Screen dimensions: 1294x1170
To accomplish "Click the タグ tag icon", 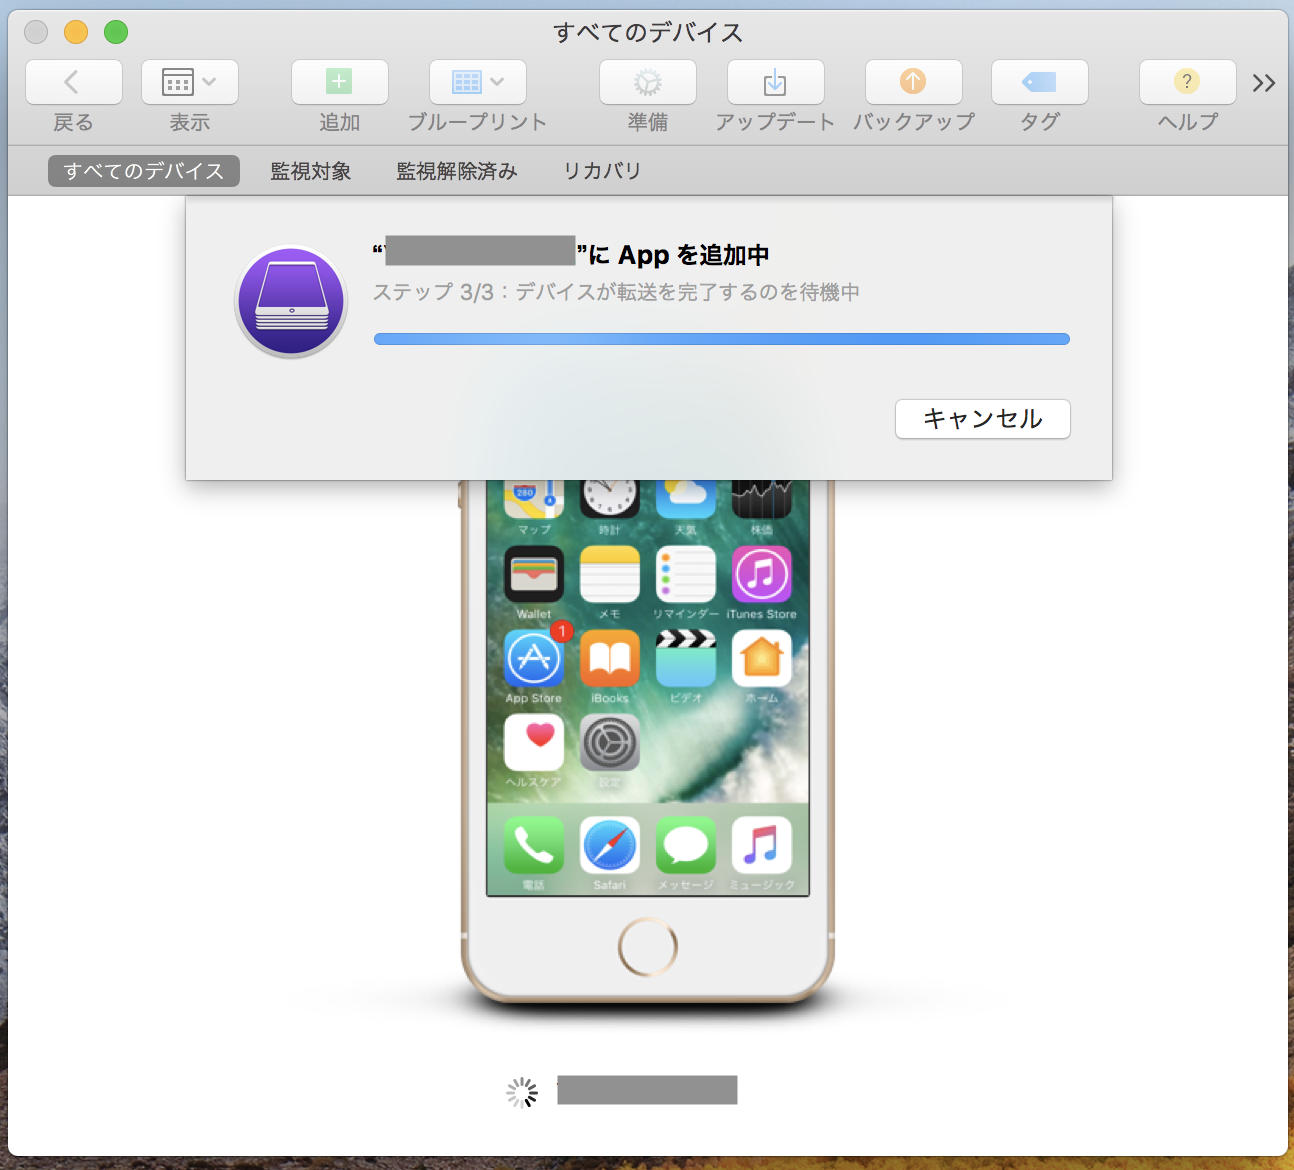I will [x=1039, y=82].
